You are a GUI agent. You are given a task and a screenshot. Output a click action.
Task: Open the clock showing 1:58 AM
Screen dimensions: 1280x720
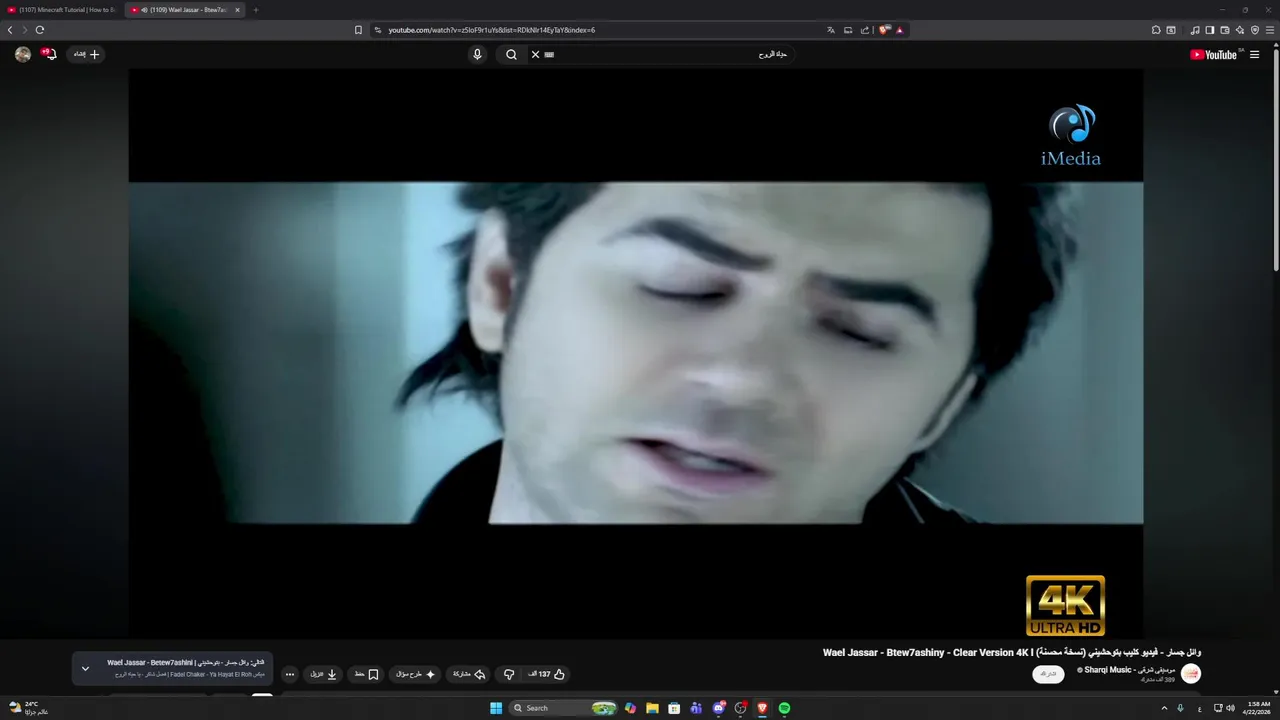[x=1259, y=708]
